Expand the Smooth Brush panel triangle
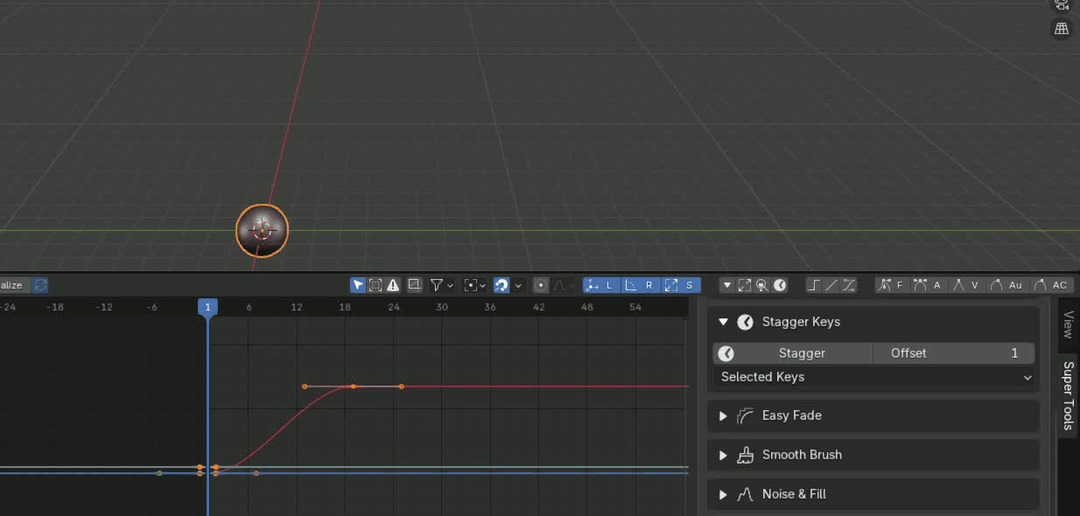This screenshot has width=1080, height=516. pos(723,455)
